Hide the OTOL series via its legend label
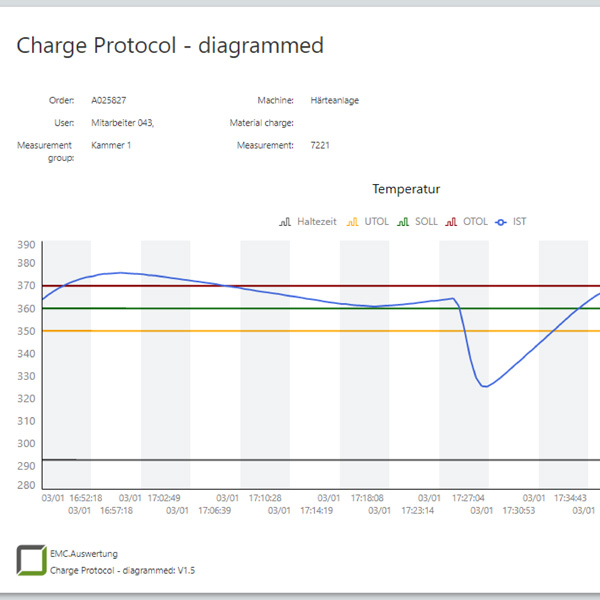The height and width of the screenshot is (600, 600). click(x=475, y=221)
